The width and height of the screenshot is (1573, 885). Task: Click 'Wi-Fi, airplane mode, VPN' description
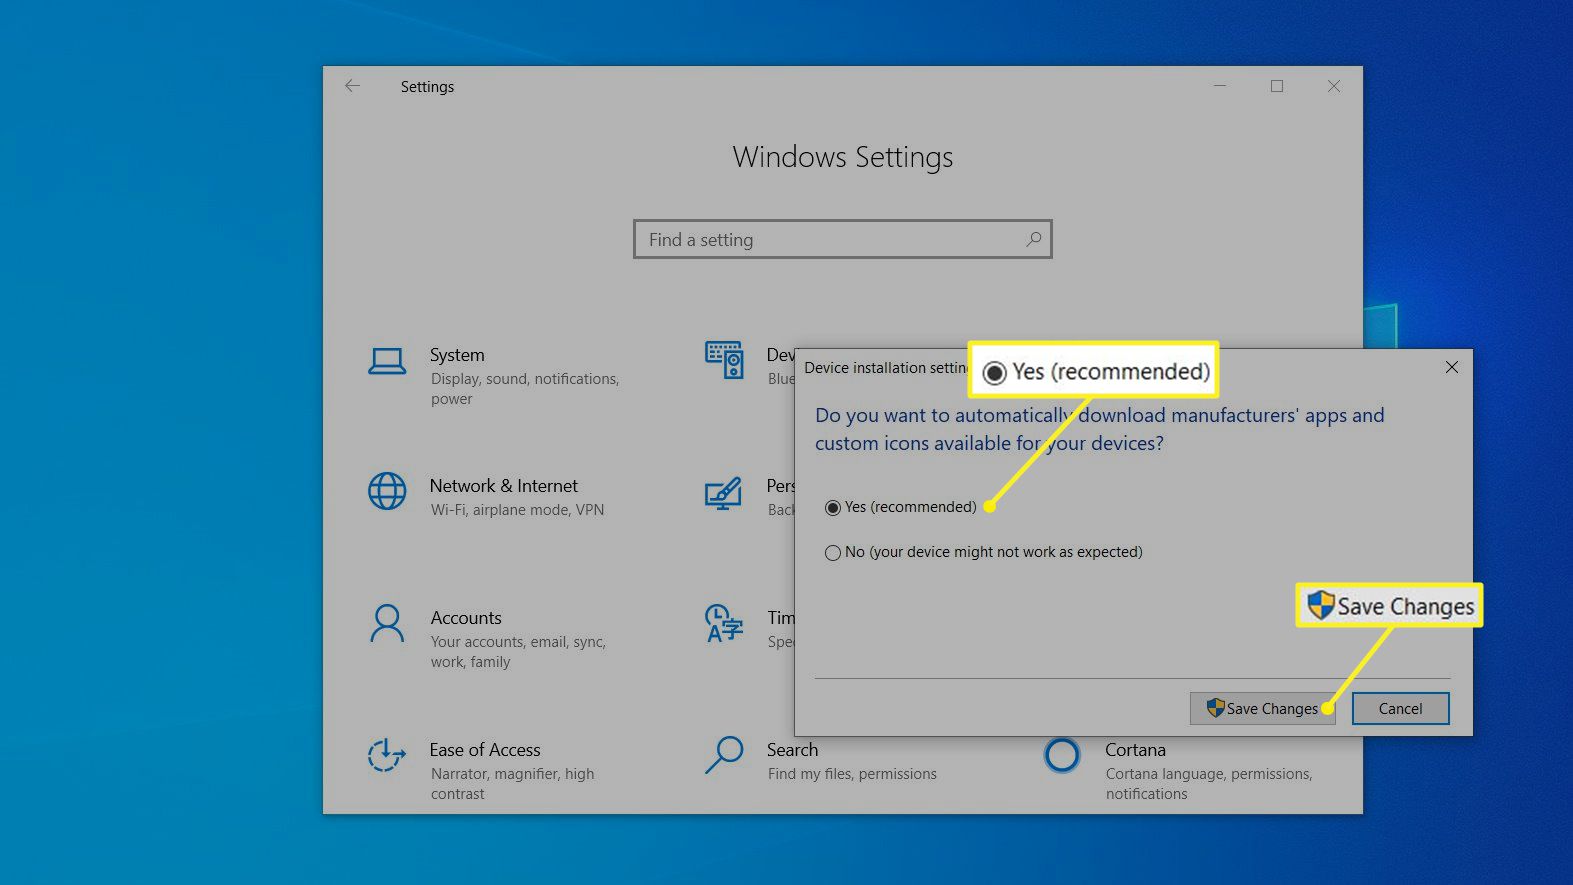point(517,510)
